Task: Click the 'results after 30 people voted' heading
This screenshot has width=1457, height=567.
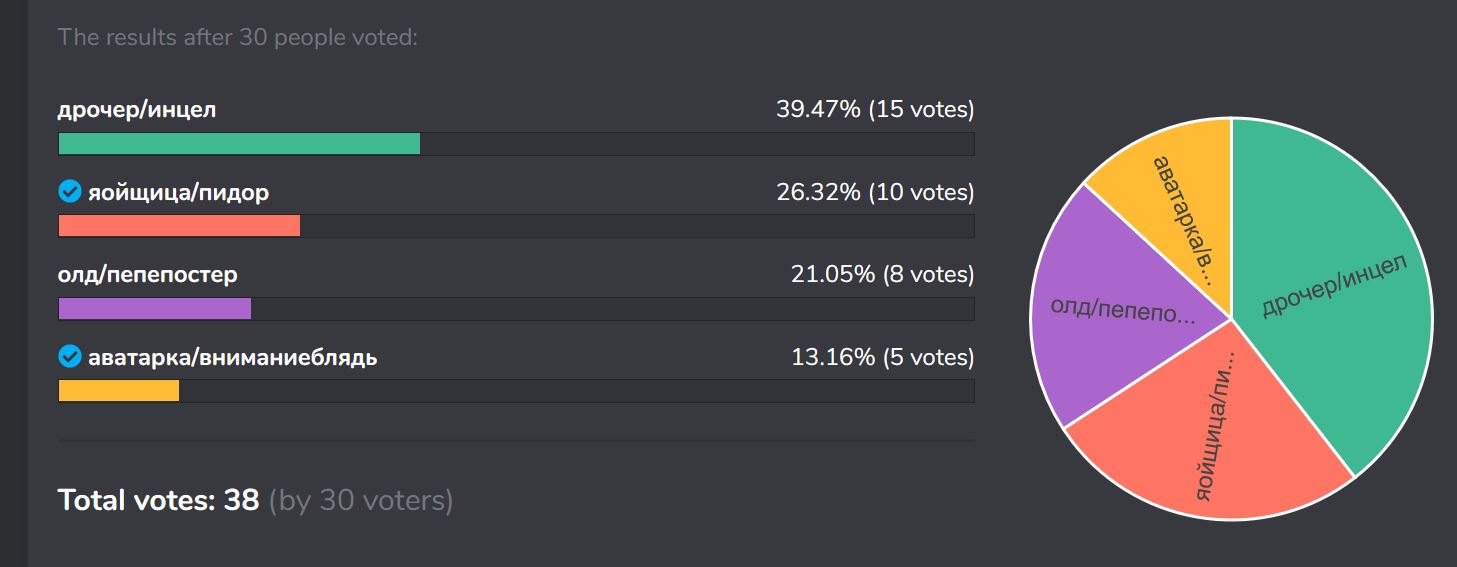Action: (x=237, y=38)
